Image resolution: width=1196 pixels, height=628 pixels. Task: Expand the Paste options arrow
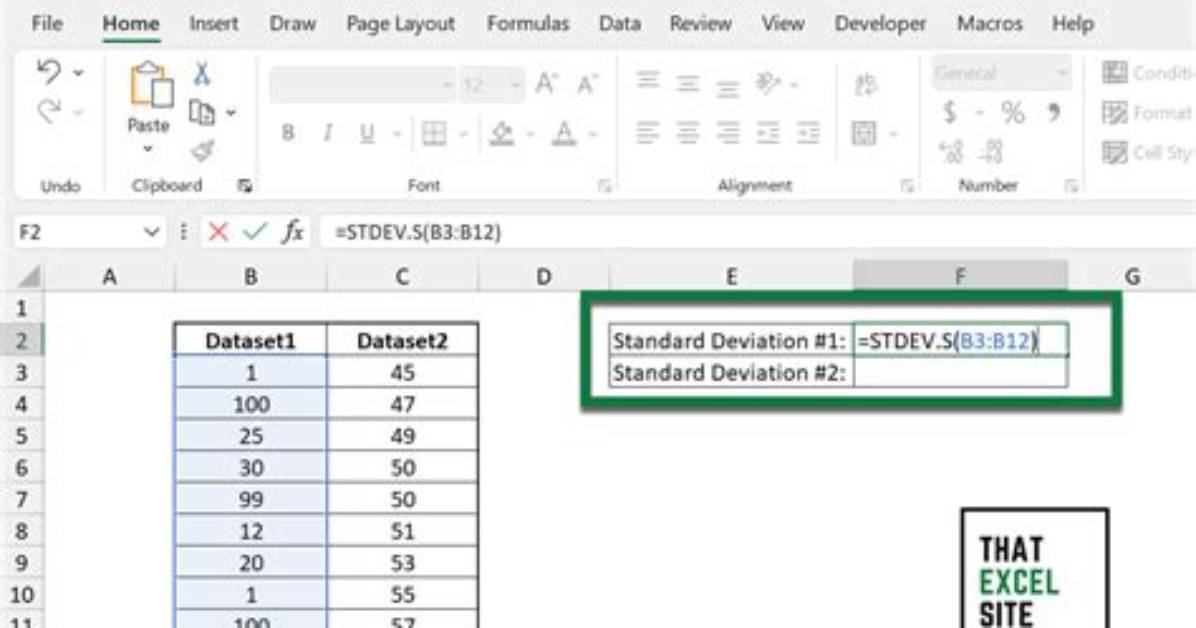tap(148, 149)
